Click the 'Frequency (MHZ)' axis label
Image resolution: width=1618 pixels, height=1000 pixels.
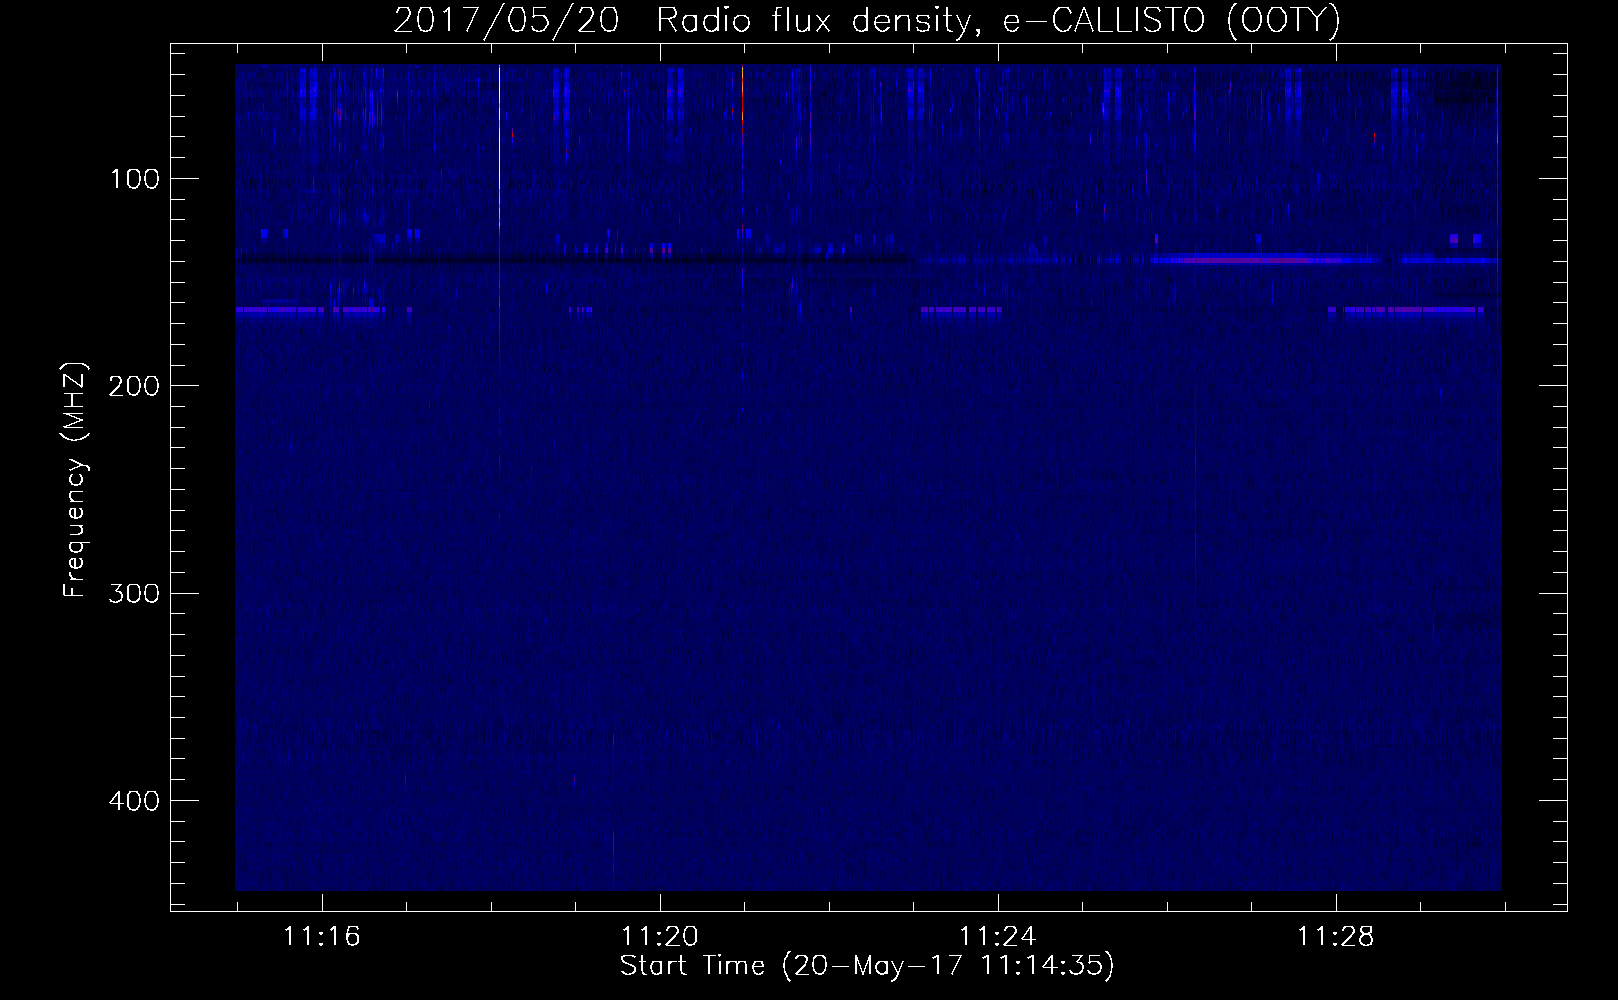coord(75,480)
